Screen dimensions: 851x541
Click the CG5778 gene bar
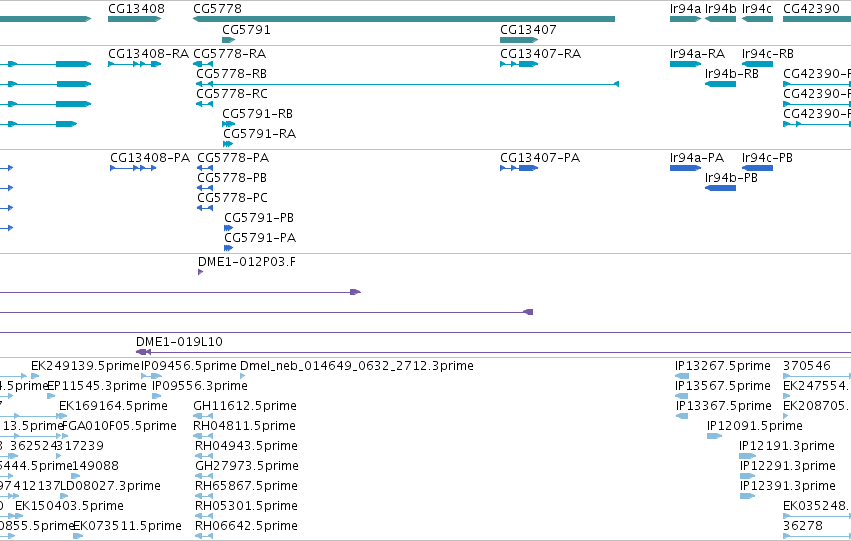tap(404, 19)
